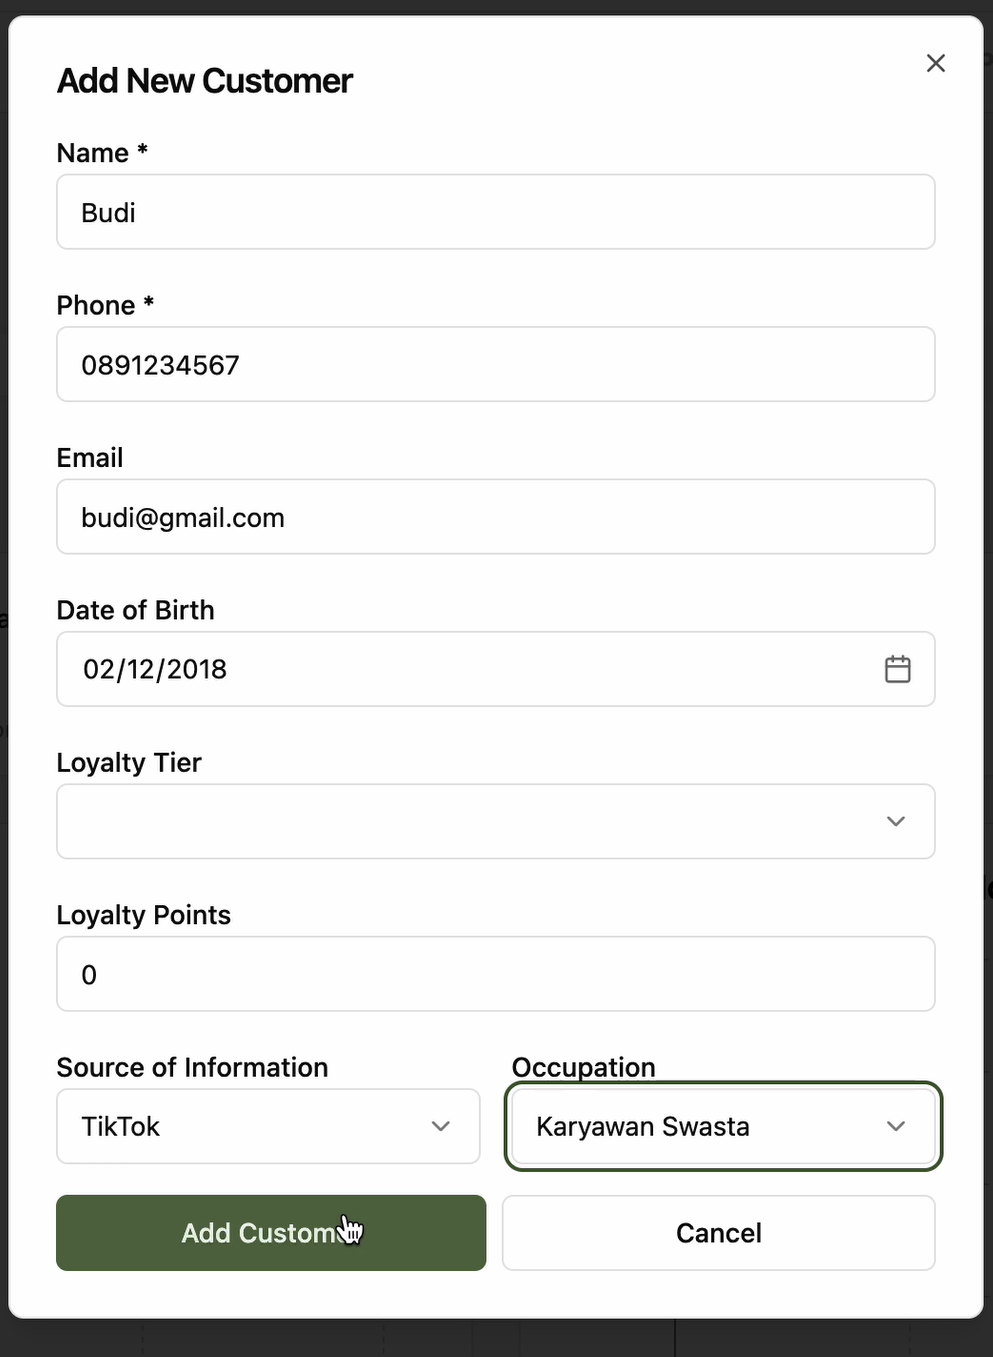Focus the Loyalty Points input field
993x1357 pixels.
coord(495,974)
